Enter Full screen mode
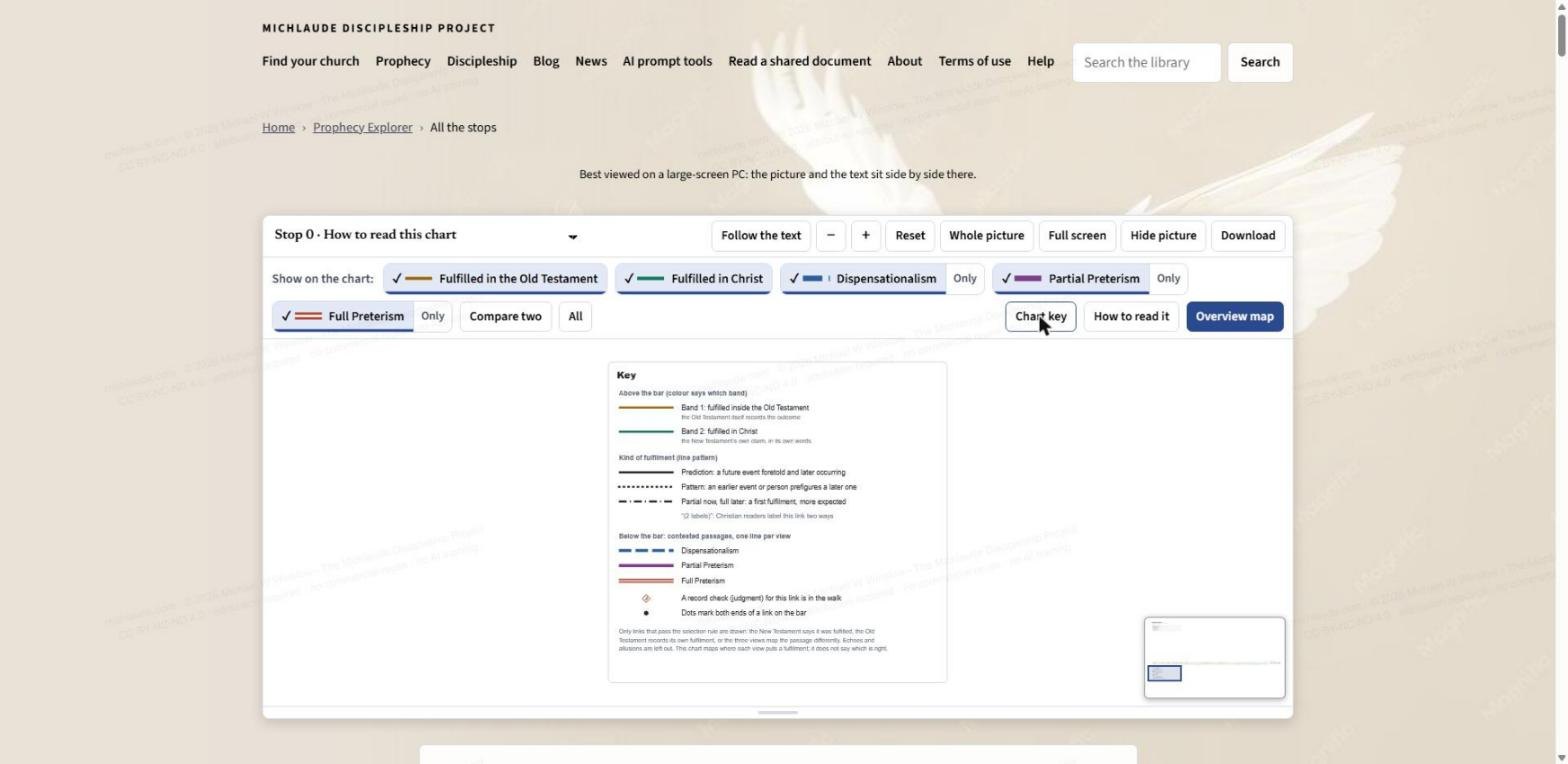The width and height of the screenshot is (1568, 764). pos(1077,236)
